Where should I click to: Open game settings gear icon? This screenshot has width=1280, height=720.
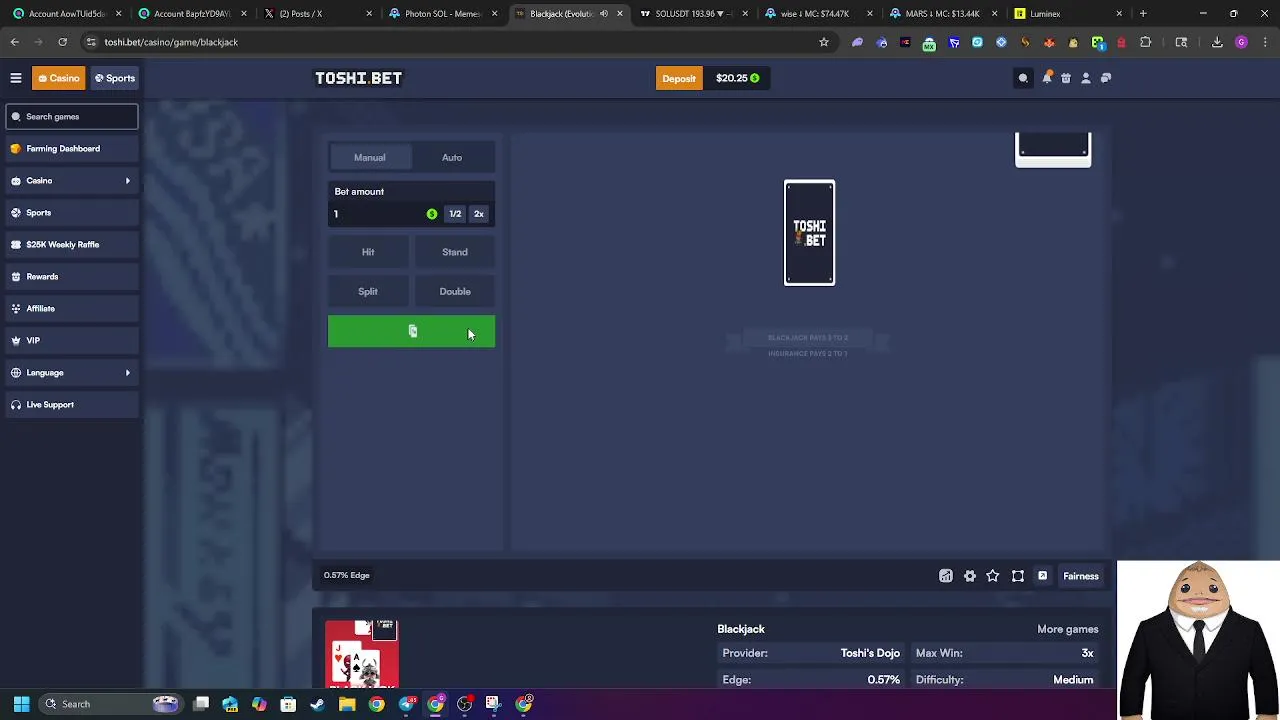(x=970, y=576)
